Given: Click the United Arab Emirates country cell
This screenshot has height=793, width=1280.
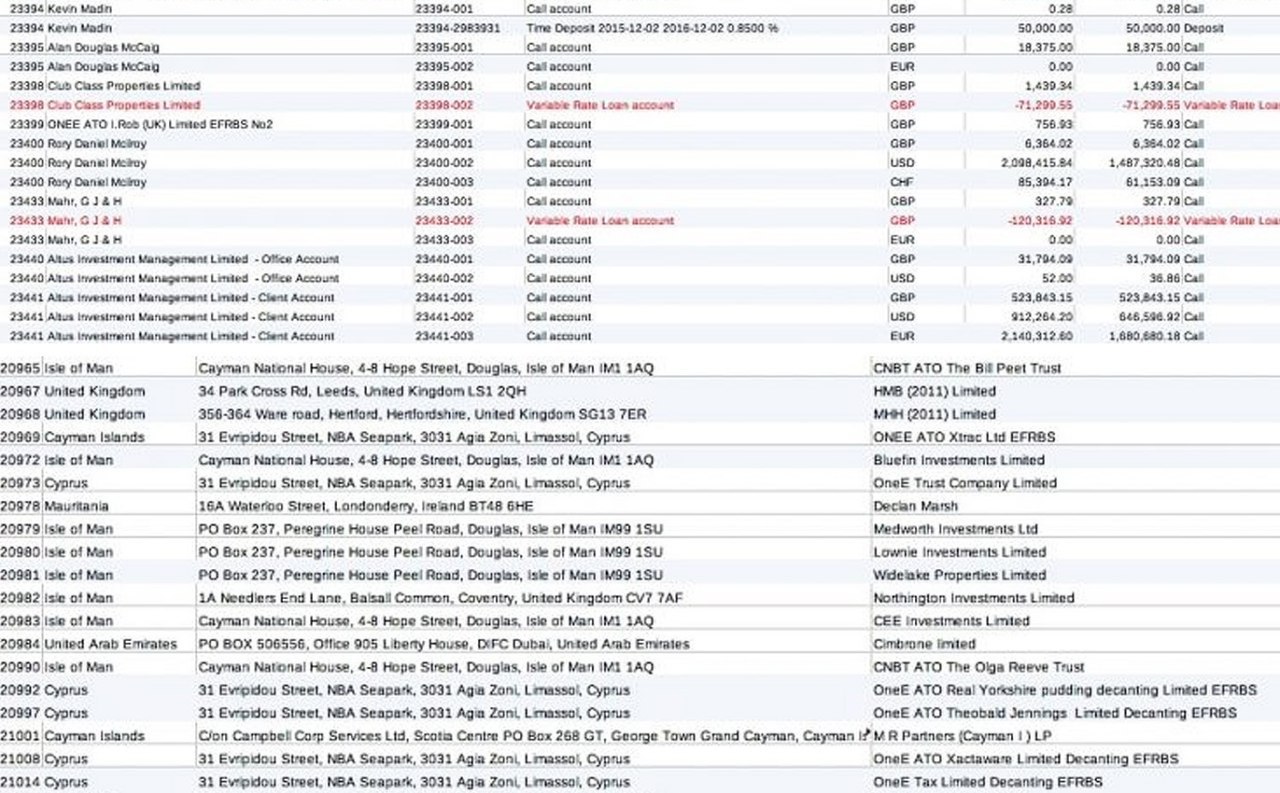Looking at the screenshot, I should (x=110, y=644).
